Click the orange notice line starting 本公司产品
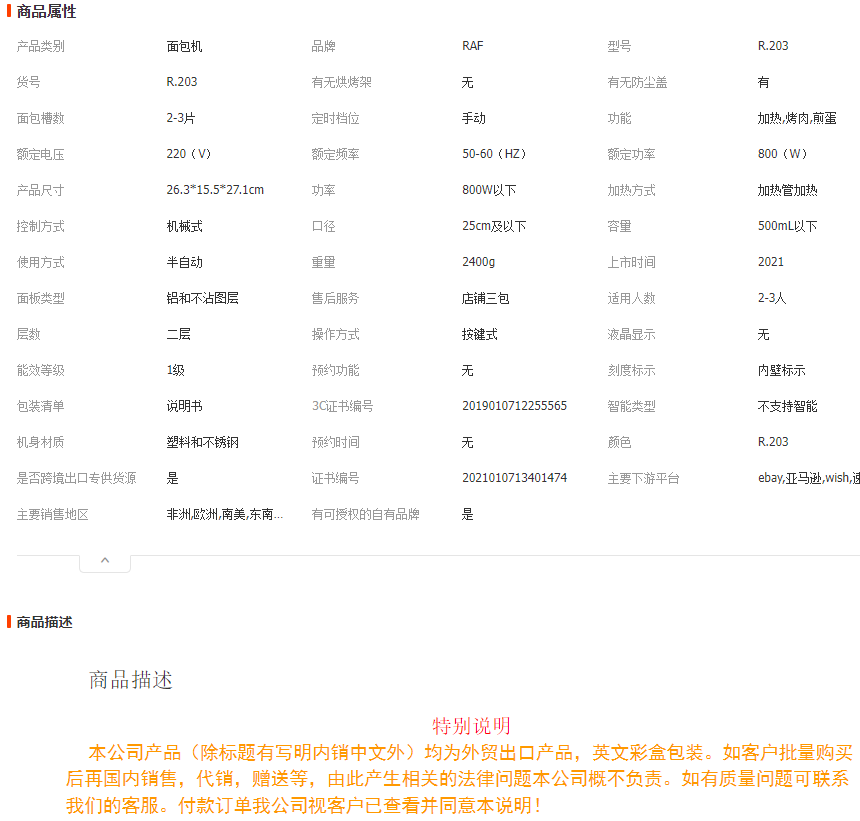The height and width of the screenshot is (821, 860). (x=471, y=753)
